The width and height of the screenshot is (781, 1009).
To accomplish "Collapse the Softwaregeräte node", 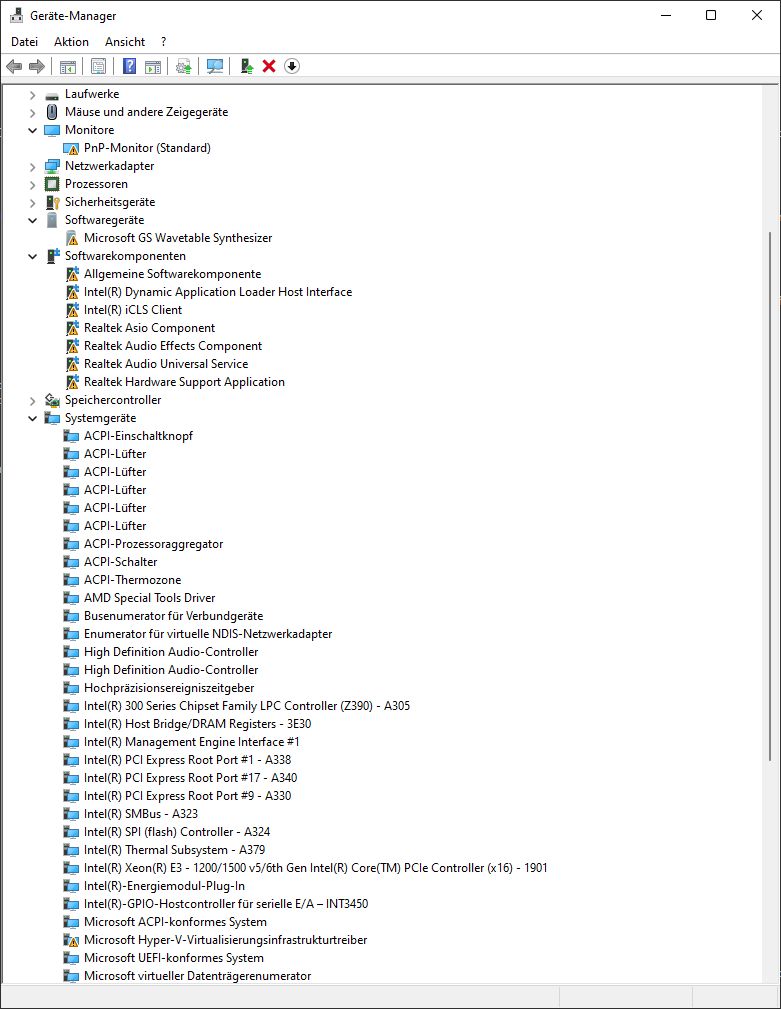I will (x=32, y=220).
